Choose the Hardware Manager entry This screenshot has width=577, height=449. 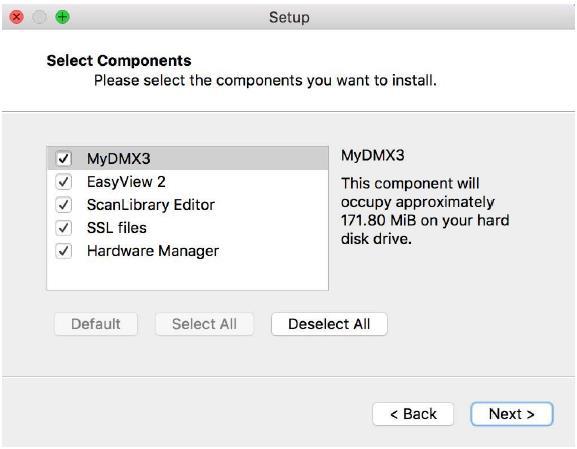tap(153, 251)
